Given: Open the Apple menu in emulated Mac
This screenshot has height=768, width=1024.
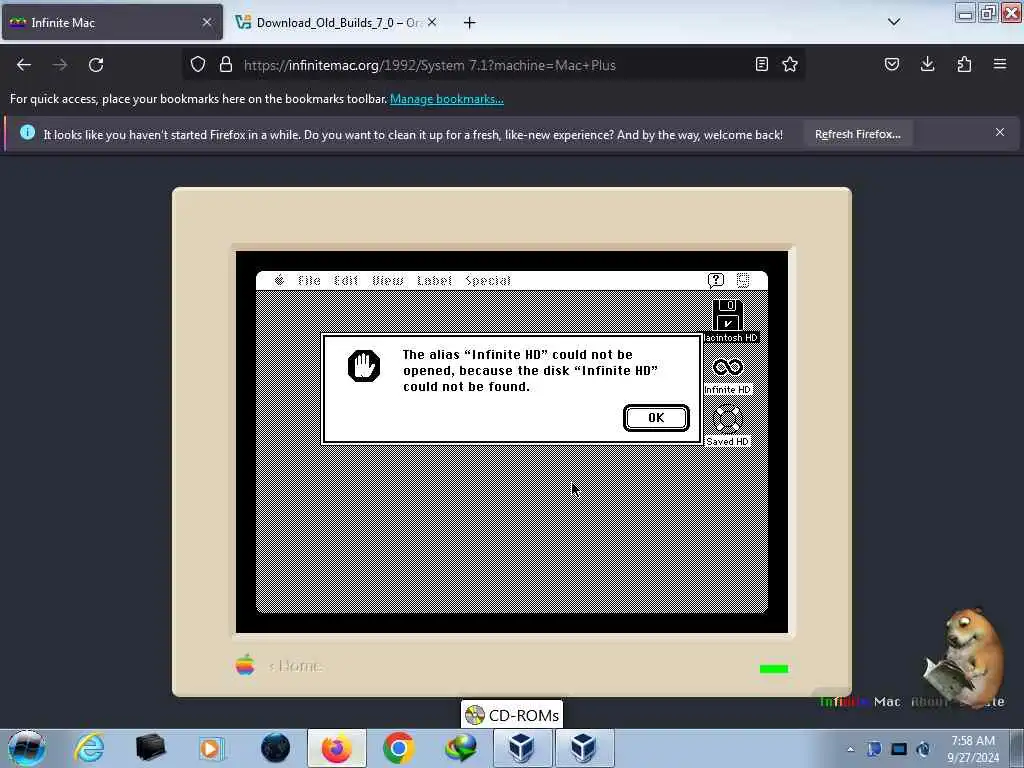Looking at the screenshot, I should (x=280, y=280).
